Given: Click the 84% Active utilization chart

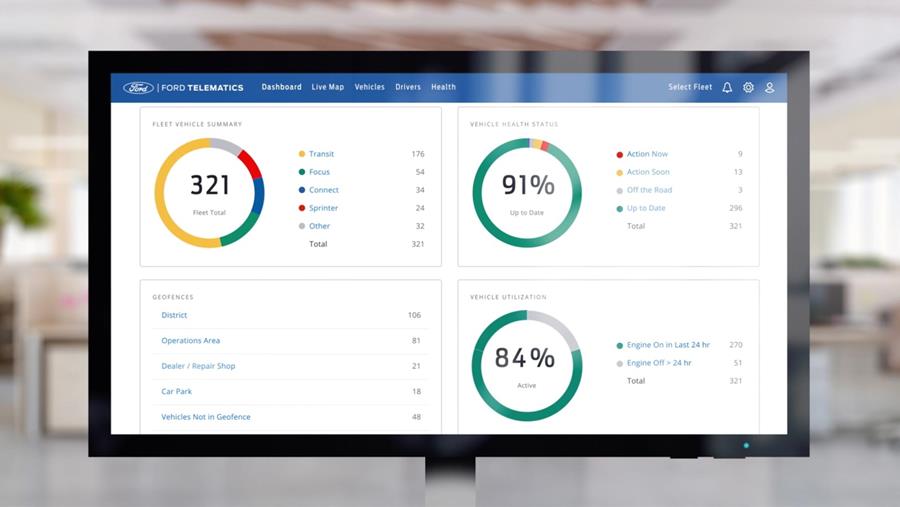Looking at the screenshot, I should [527, 365].
